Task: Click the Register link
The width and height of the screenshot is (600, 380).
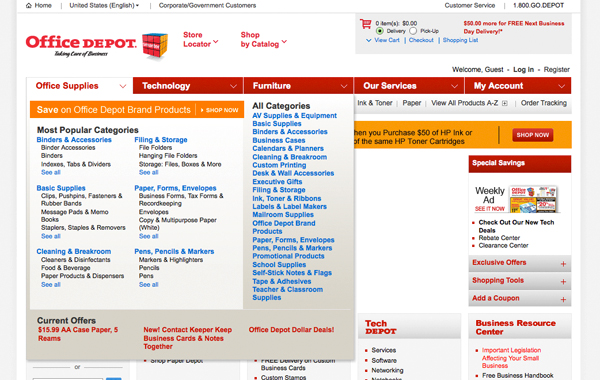Action: pos(556,70)
